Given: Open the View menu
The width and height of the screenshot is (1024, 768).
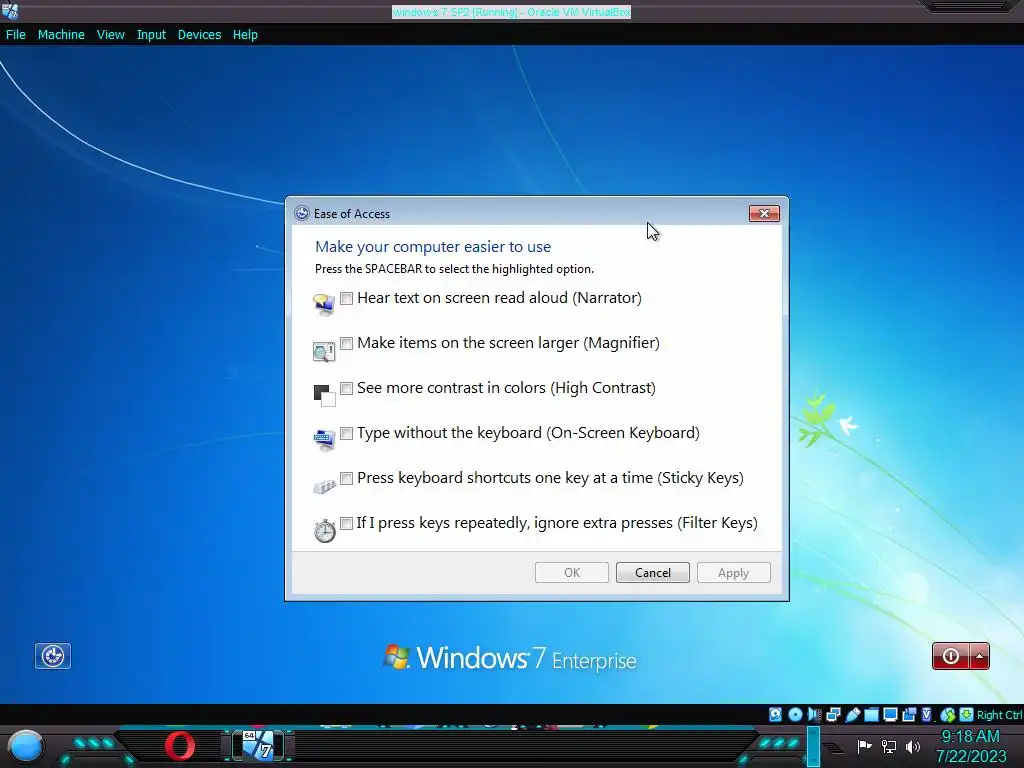Looking at the screenshot, I should point(110,35).
